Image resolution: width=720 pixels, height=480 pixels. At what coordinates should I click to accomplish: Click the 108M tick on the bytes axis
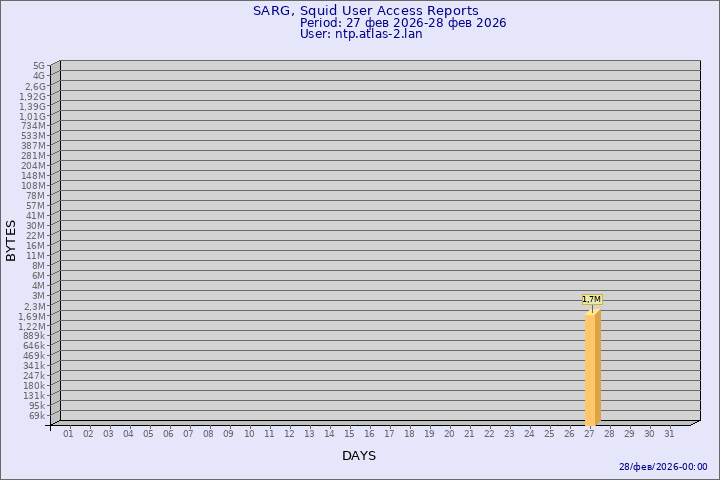[x=33, y=186]
